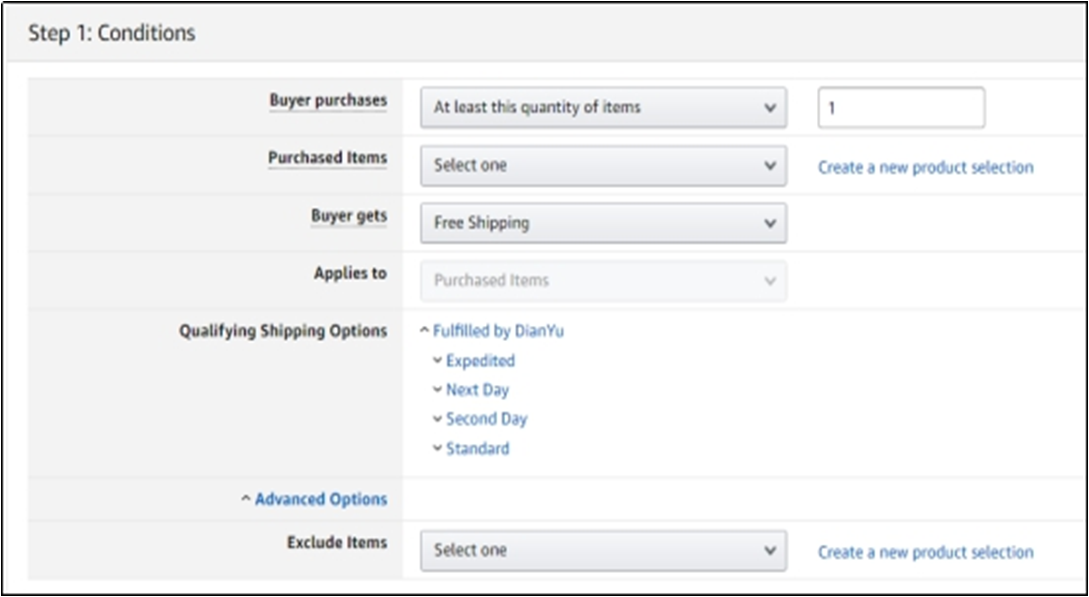Click the Exclude Items label
The height and width of the screenshot is (597, 1089).
point(336,542)
